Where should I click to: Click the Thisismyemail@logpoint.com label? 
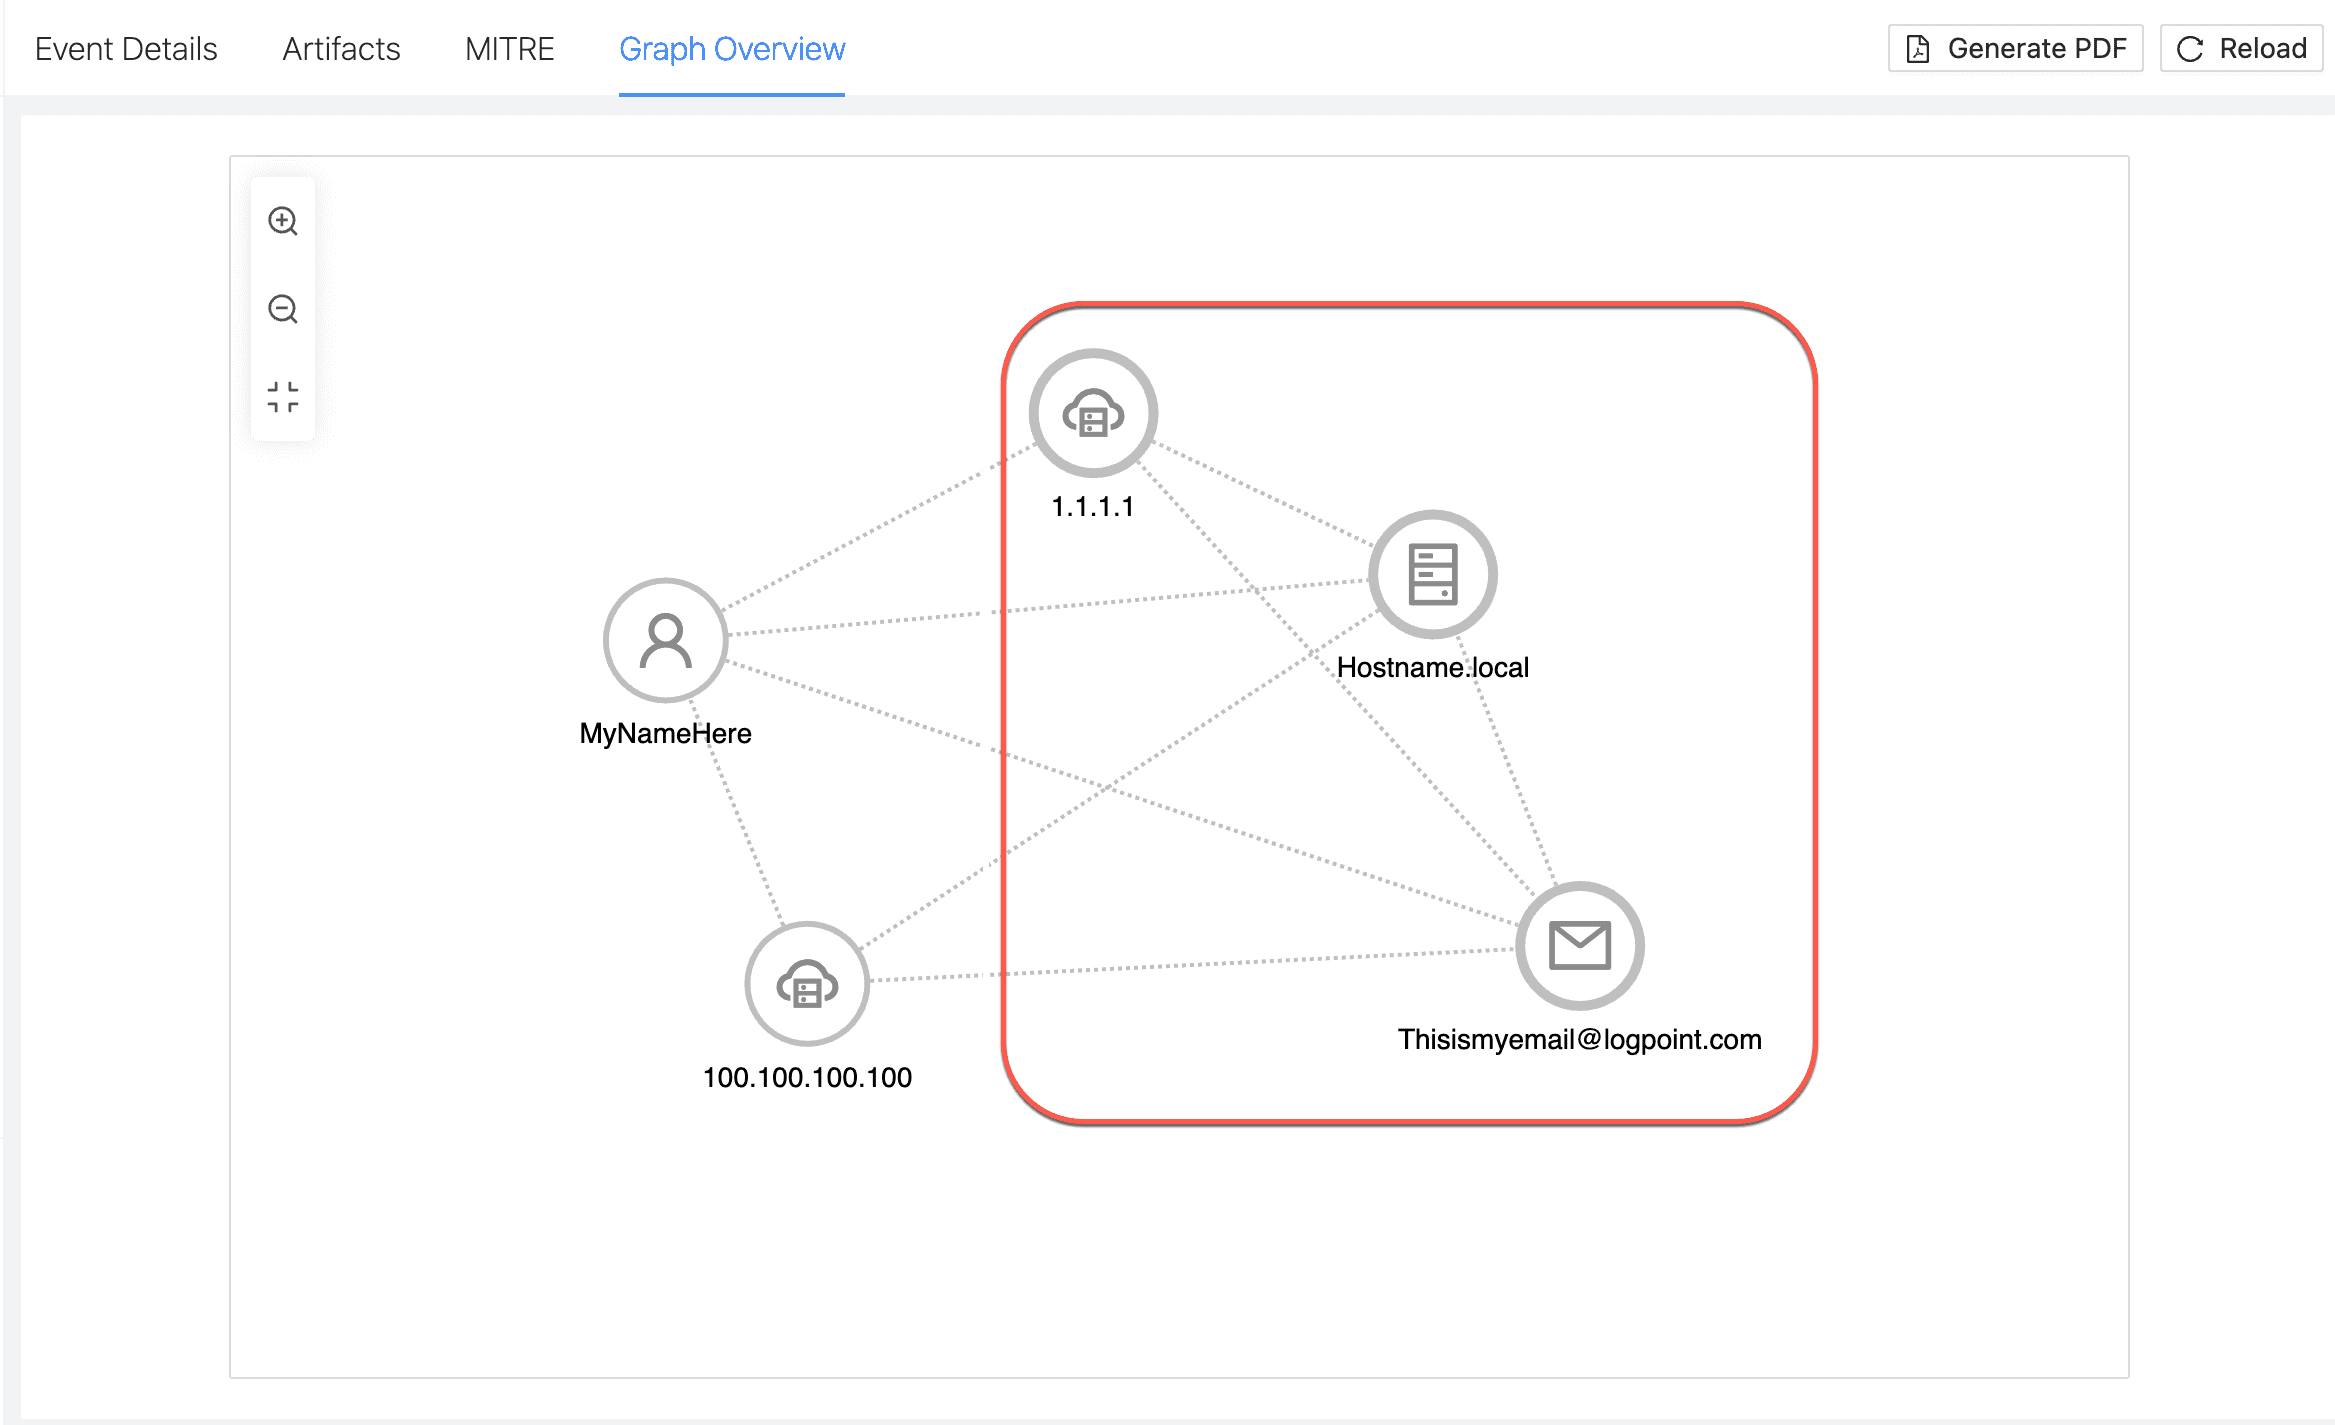tap(1579, 1039)
